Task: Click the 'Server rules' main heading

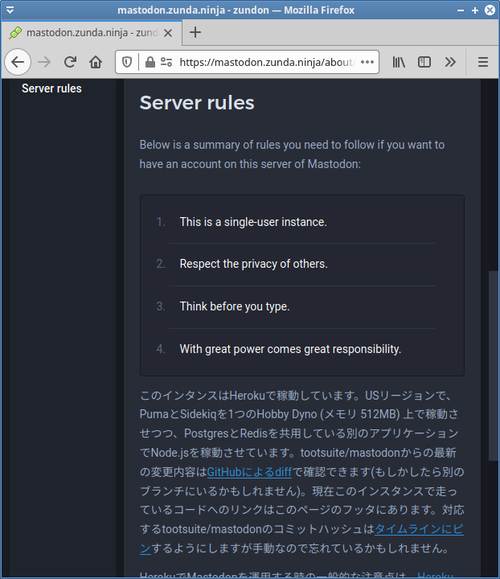Action: [197, 103]
